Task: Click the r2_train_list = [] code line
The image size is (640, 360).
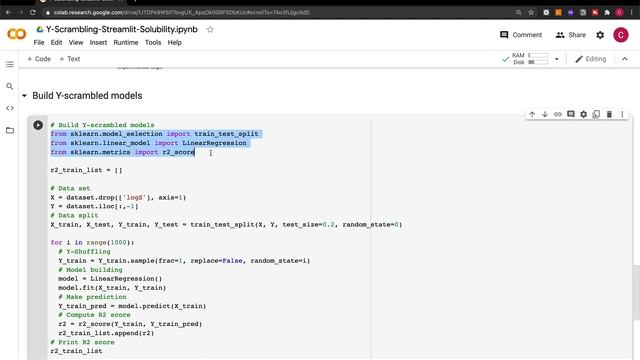Action: pos(86,170)
